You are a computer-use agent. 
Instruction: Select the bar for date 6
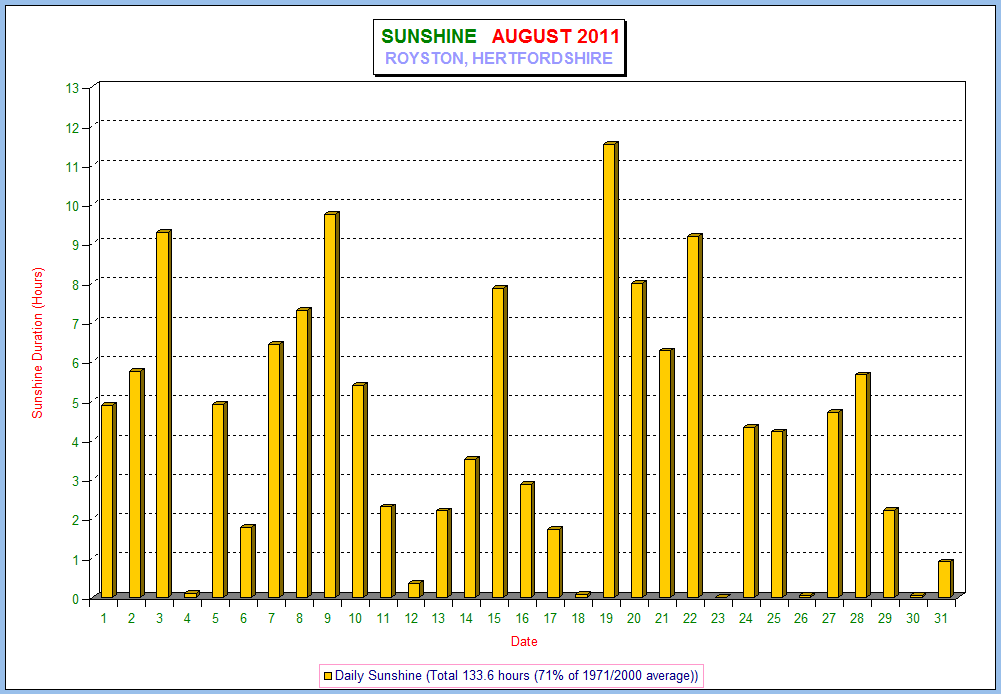pyautogui.click(x=248, y=561)
